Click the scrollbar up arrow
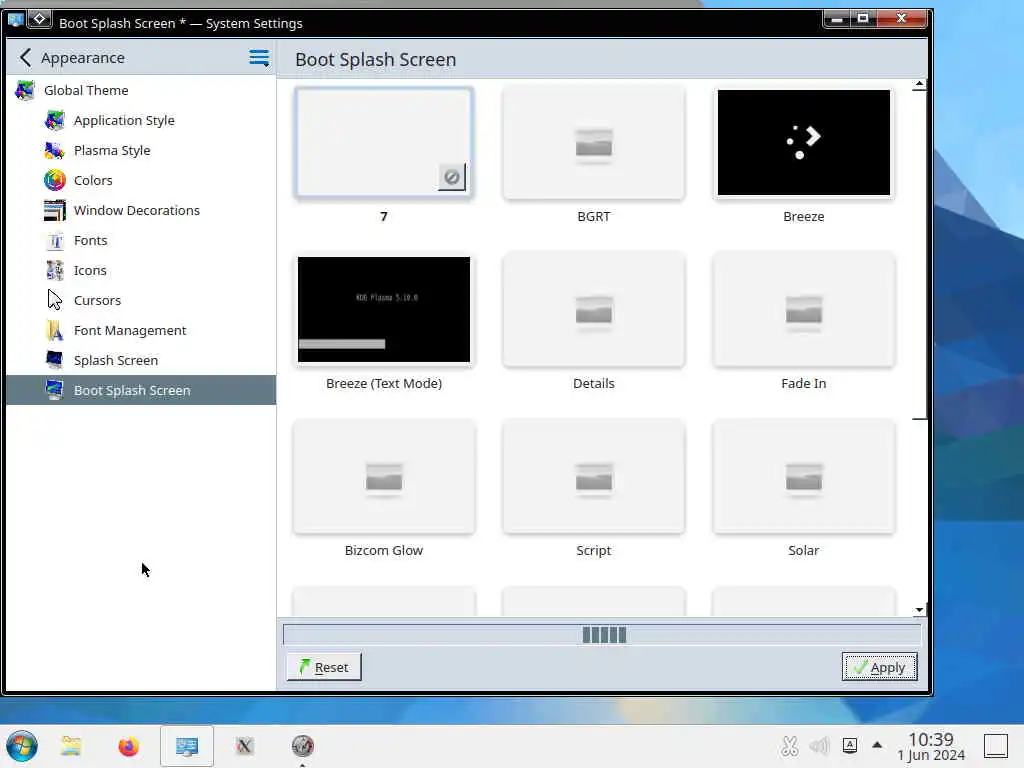The width and height of the screenshot is (1024, 768). coord(919,84)
